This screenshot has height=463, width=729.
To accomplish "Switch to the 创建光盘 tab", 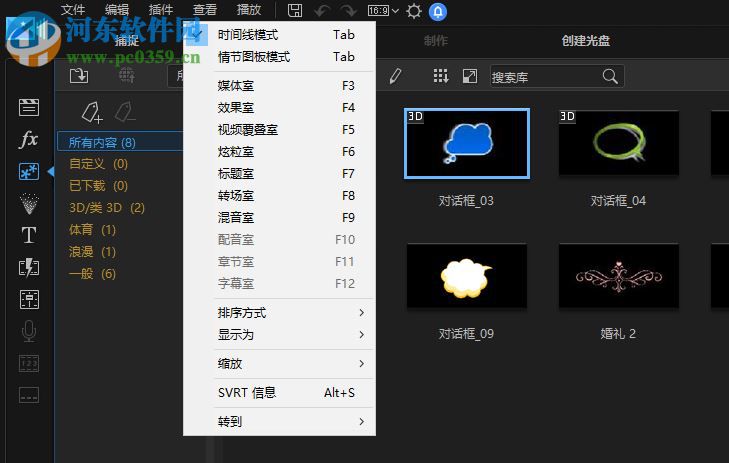I will (x=586, y=41).
